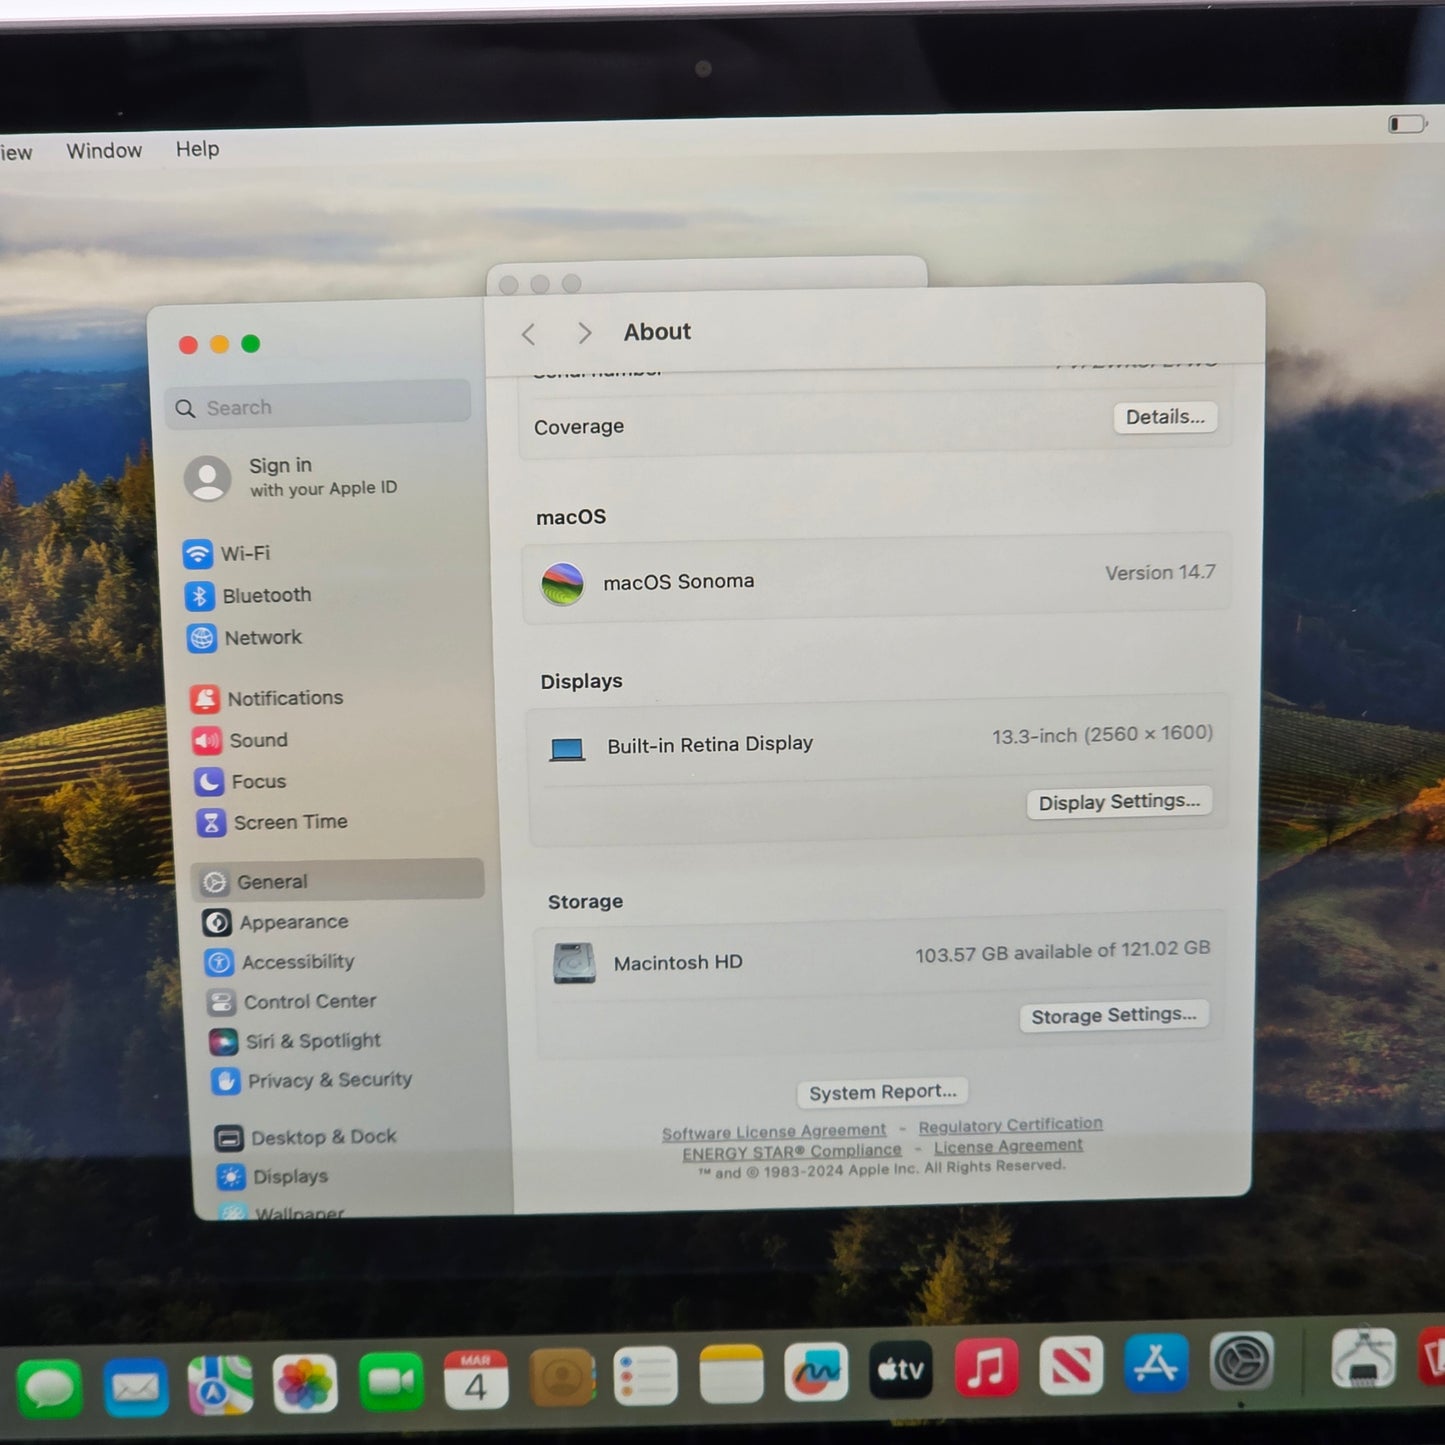Click Coverage Details button
The width and height of the screenshot is (1445, 1445).
click(x=1164, y=417)
